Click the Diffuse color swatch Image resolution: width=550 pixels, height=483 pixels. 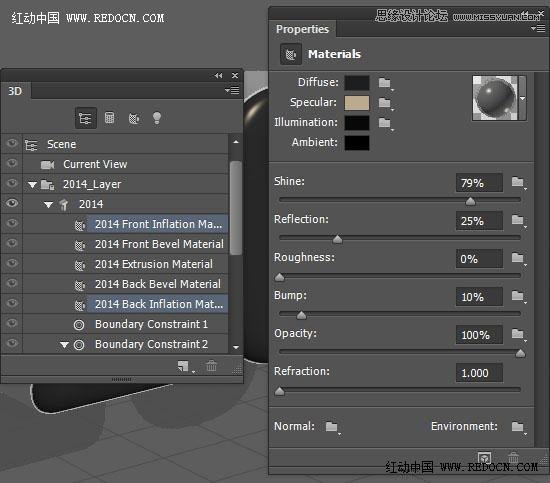point(357,83)
